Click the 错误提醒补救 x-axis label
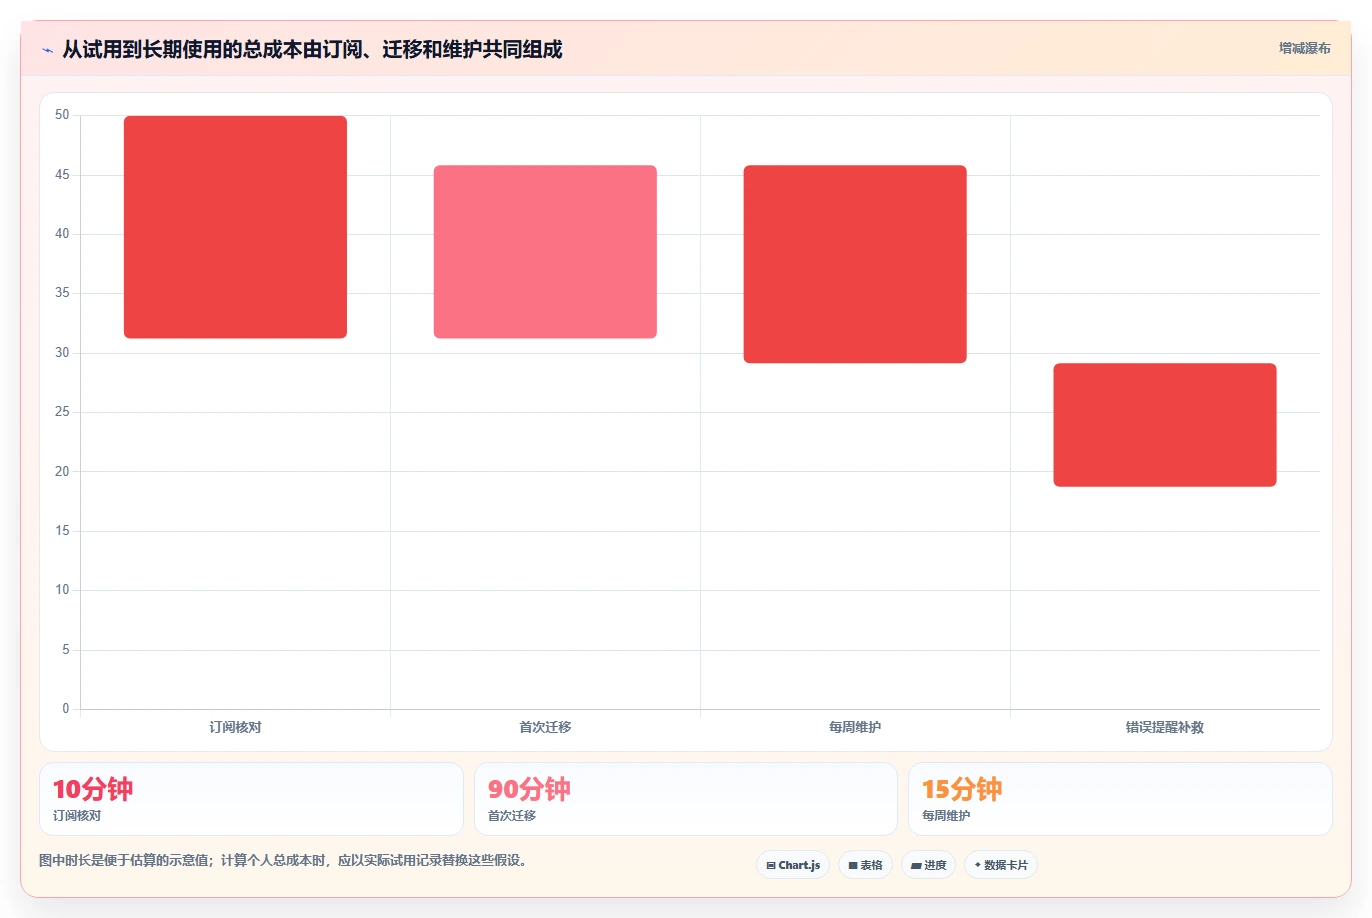1372x918 pixels. coord(1165,727)
